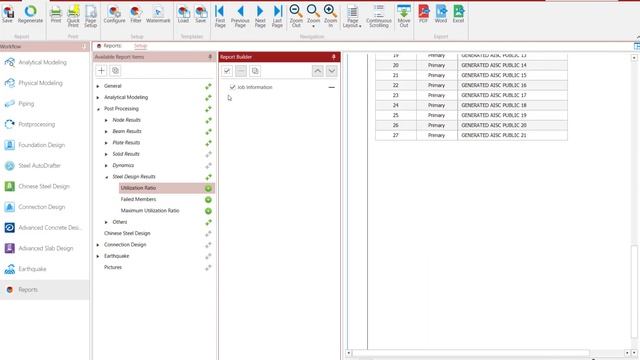Go to the First Page
The image size is (640, 360).
click(220, 16)
